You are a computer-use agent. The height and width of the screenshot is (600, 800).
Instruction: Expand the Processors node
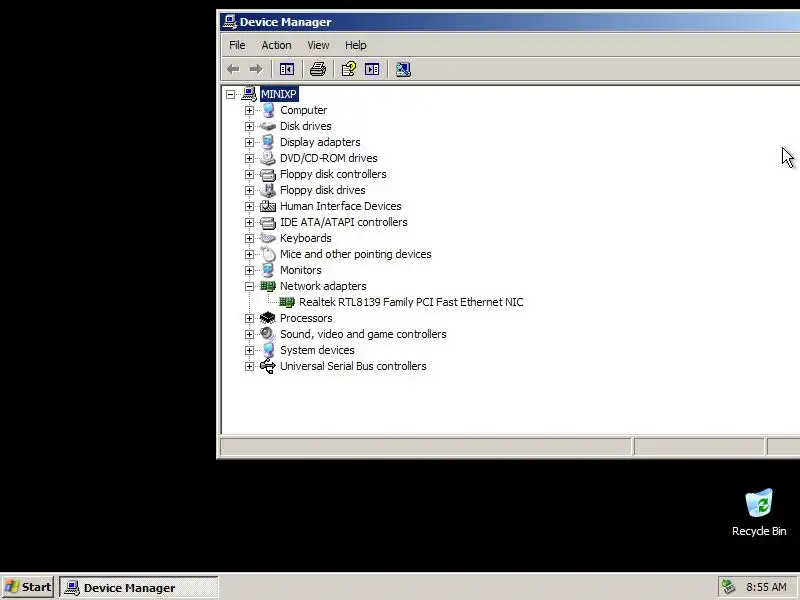point(249,318)
